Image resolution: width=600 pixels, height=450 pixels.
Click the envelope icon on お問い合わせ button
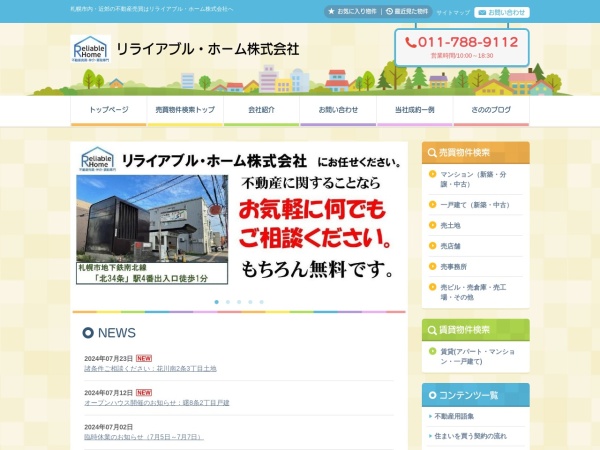click(482, 13)
